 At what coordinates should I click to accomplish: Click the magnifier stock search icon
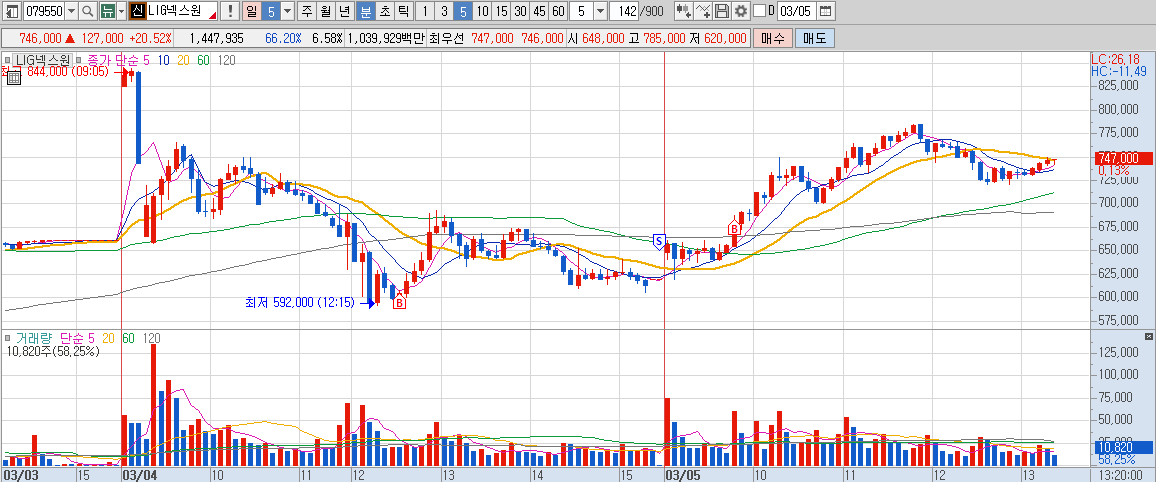pyautogui.click(x=88, y=11)
